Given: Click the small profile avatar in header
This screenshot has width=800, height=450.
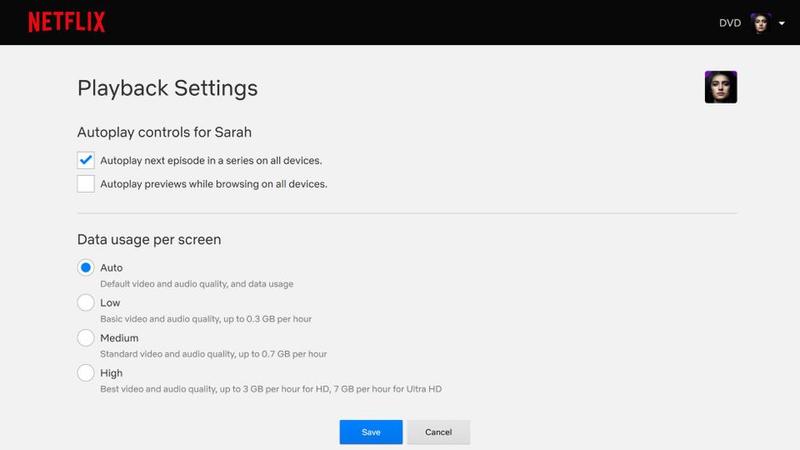Looking at the screenshot, I should point(761,23).
